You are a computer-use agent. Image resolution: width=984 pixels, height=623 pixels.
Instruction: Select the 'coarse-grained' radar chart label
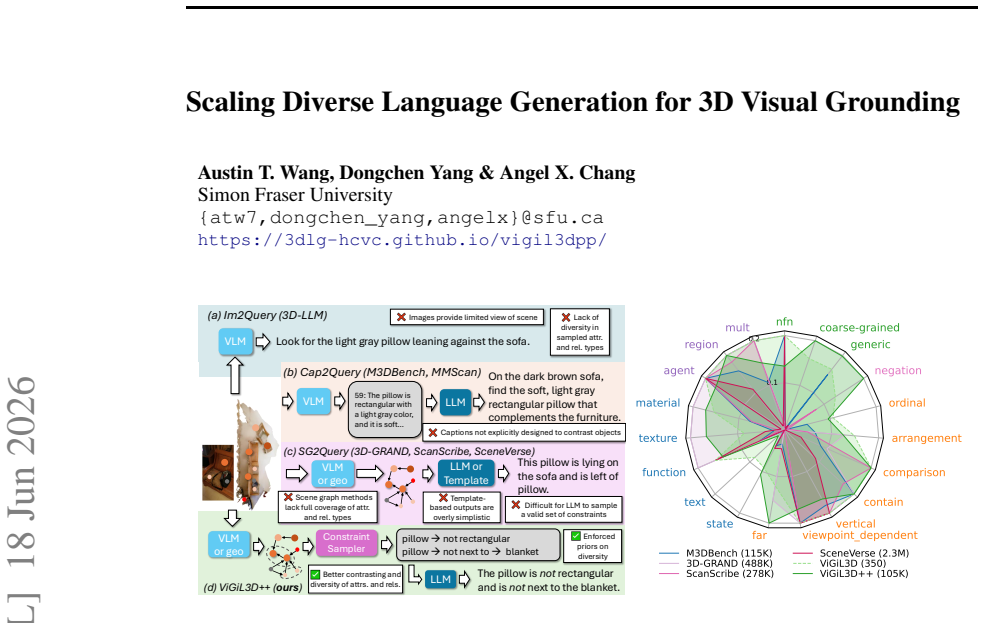859,327
